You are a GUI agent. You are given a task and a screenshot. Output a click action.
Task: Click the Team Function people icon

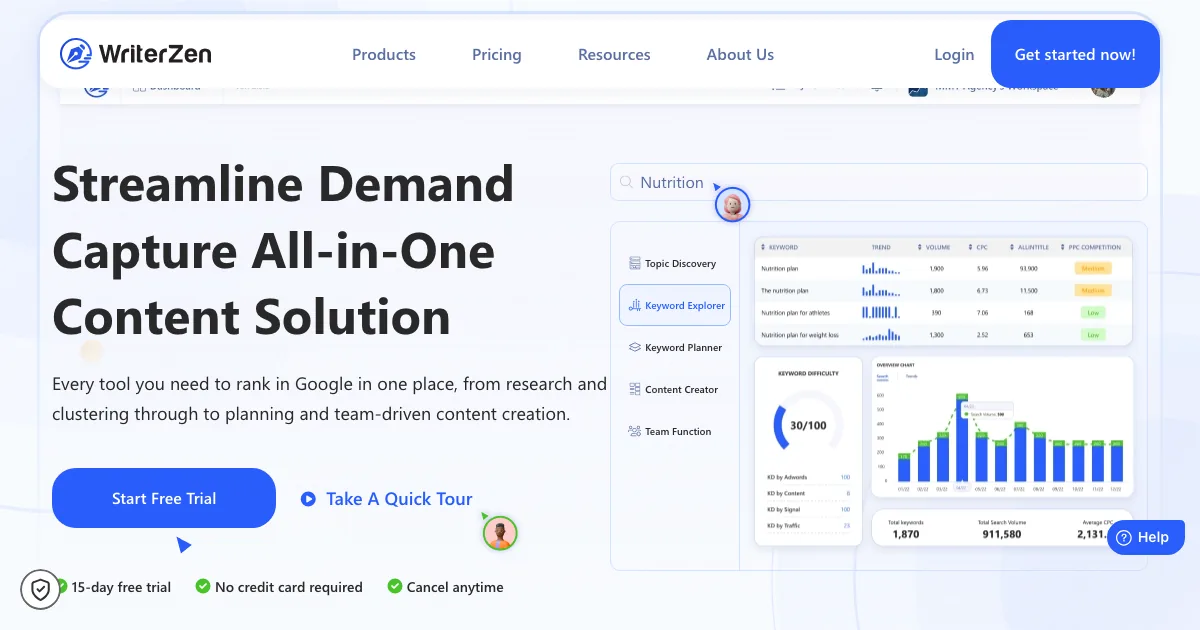click(634, 432)
